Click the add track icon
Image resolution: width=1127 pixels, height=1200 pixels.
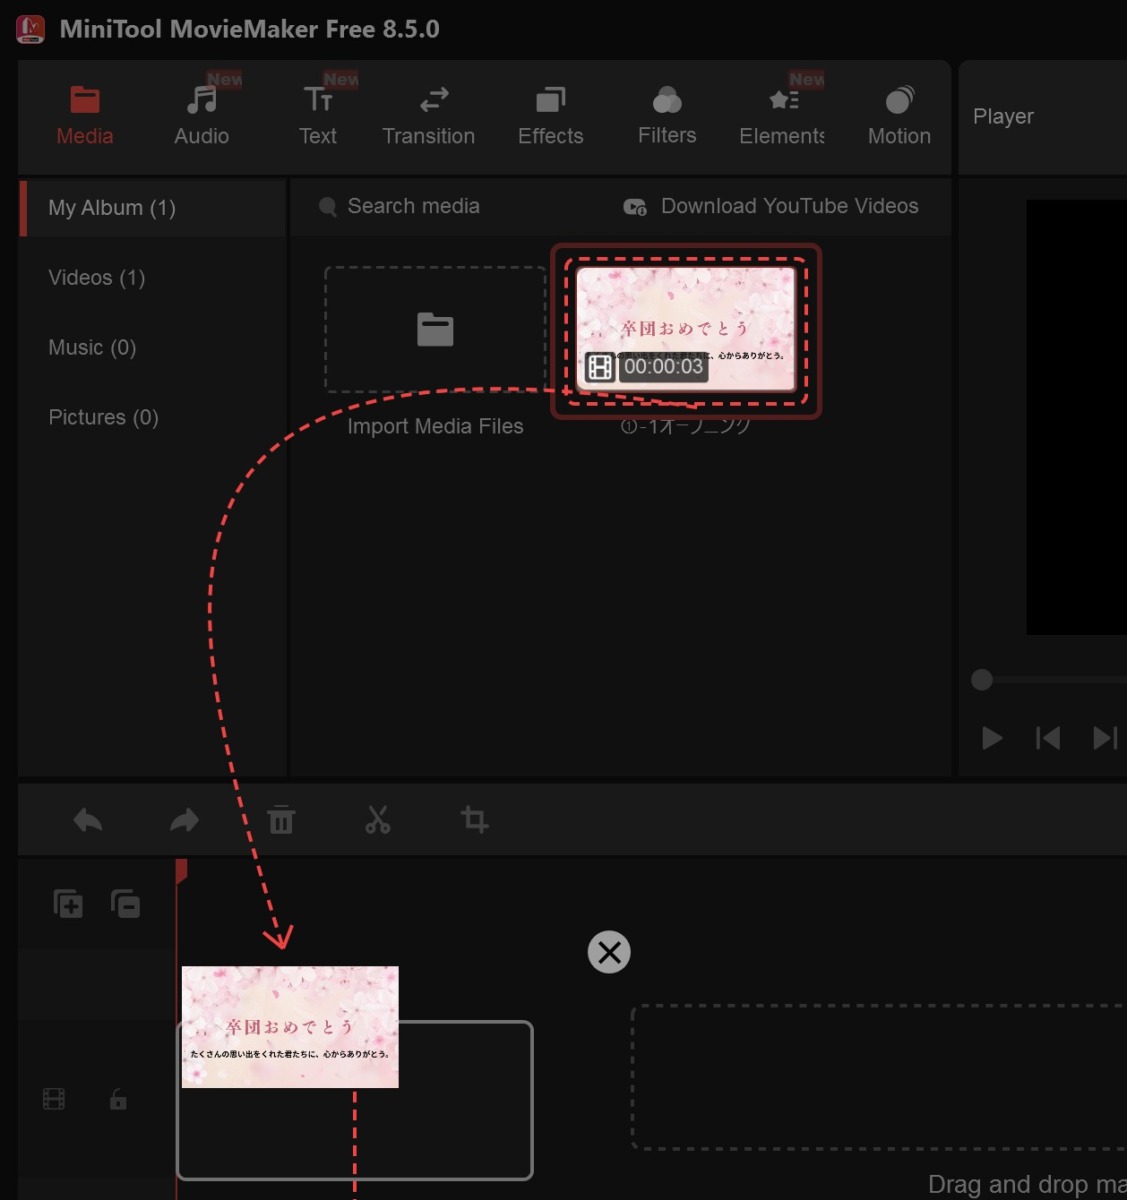[x=68, y=904]
